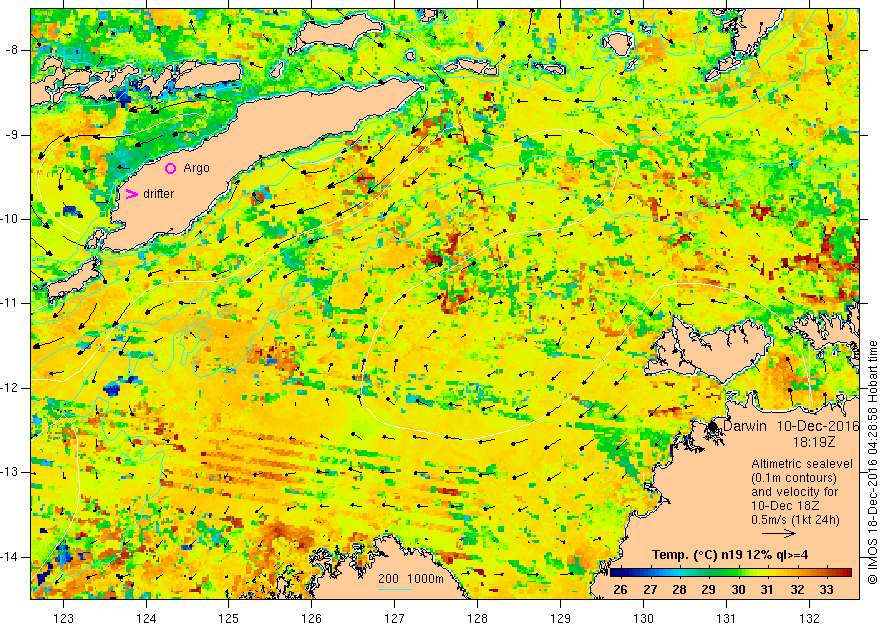
Task: Click the temperature color scale bar
Action: point(731,573)
